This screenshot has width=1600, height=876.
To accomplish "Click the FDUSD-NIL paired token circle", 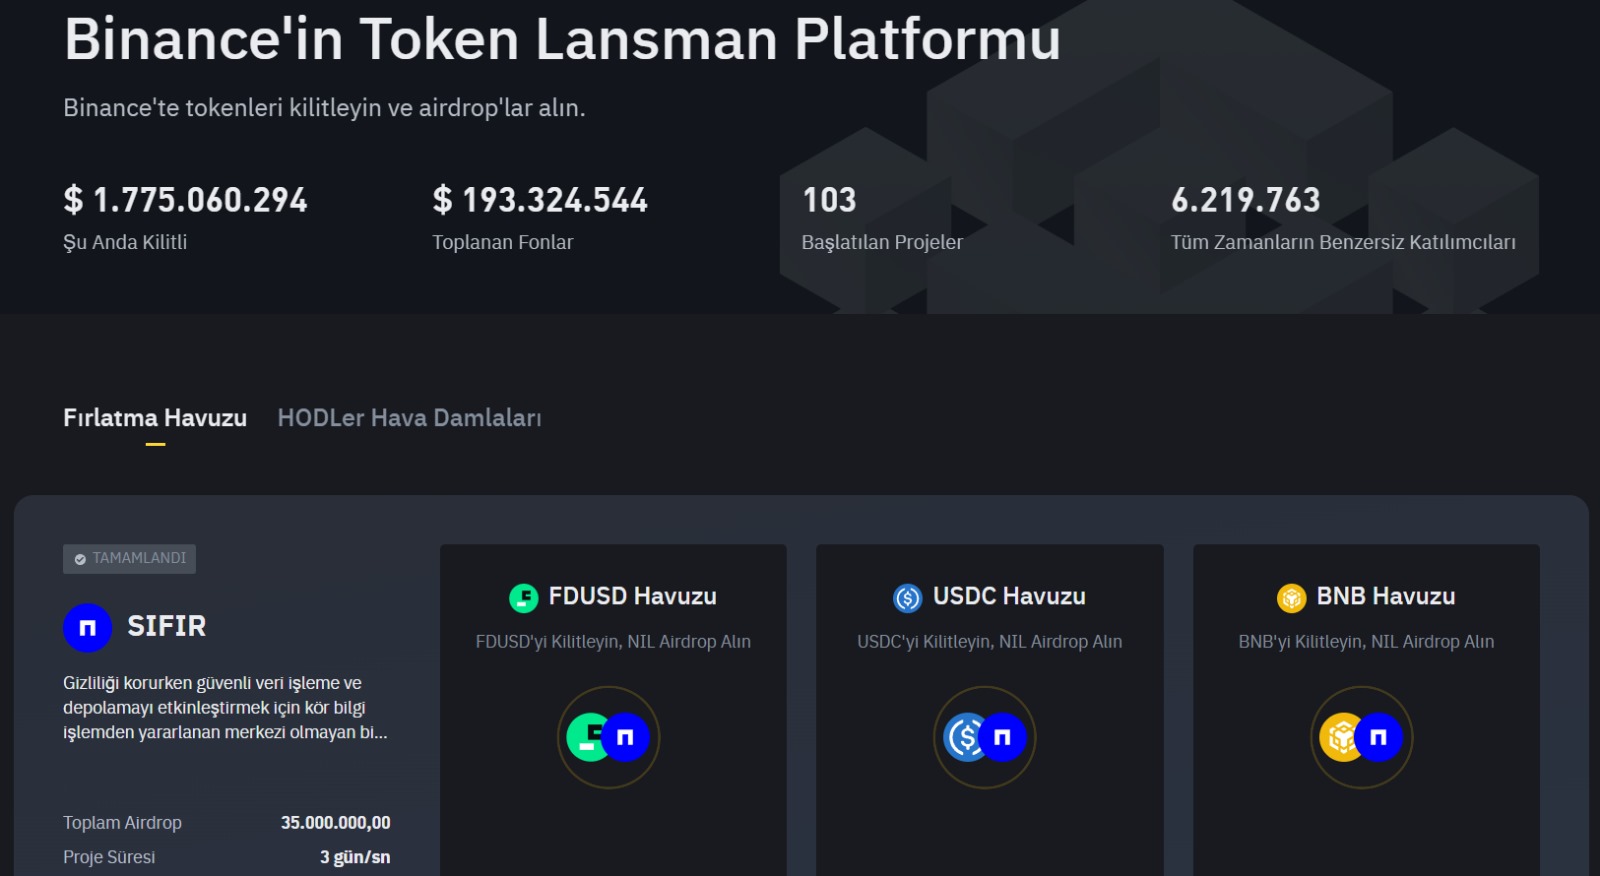I will pyautogui.click(x=608, y=737).
